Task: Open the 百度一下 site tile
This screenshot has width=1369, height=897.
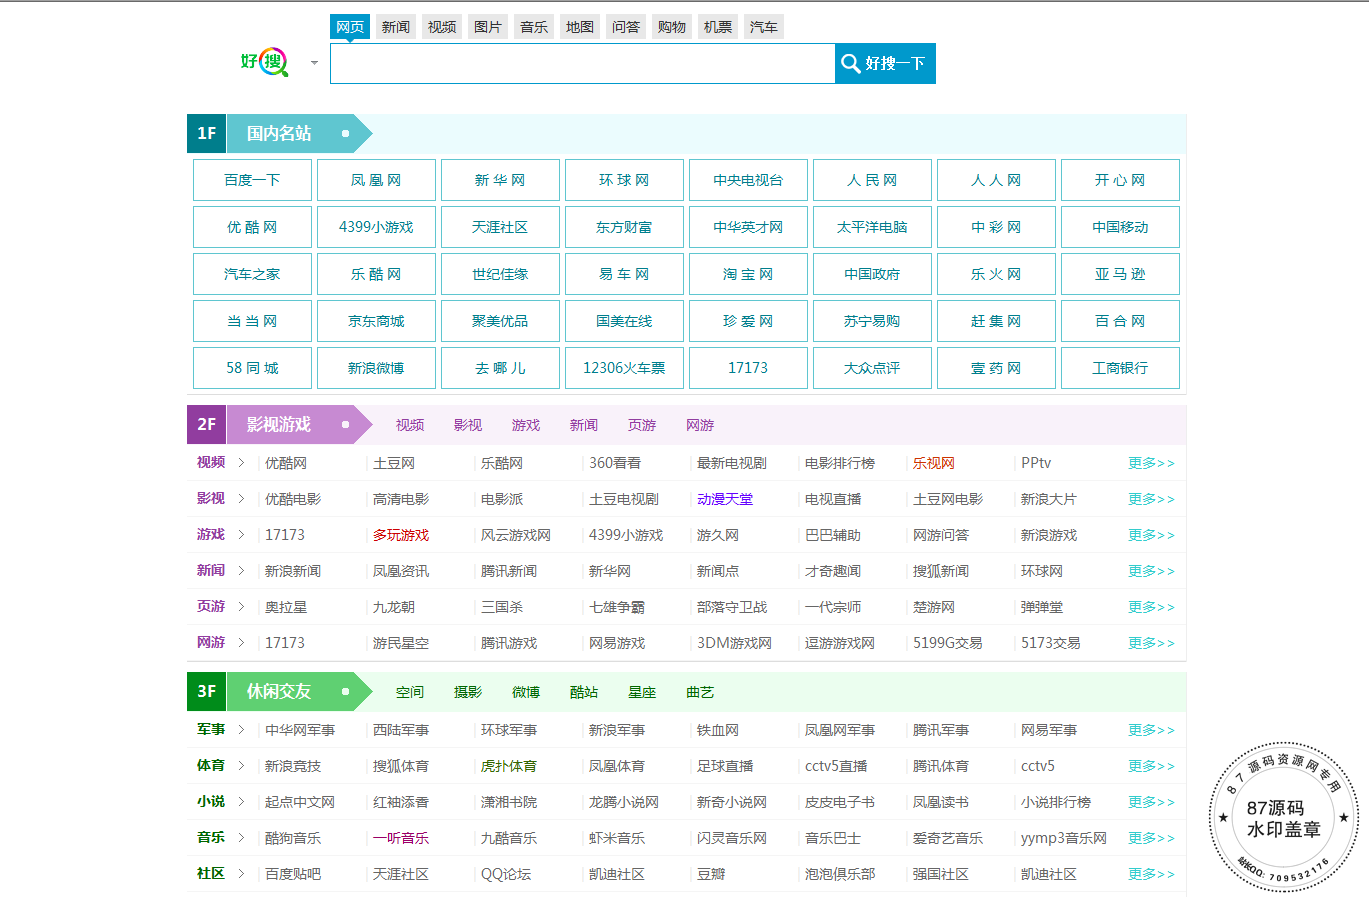Action: click(x=252, y=180)
